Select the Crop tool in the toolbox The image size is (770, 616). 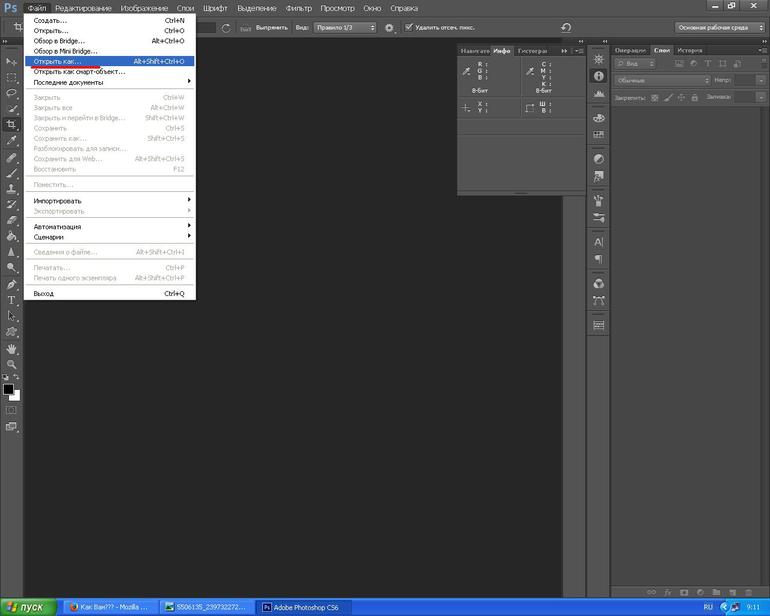click(12, 125)
